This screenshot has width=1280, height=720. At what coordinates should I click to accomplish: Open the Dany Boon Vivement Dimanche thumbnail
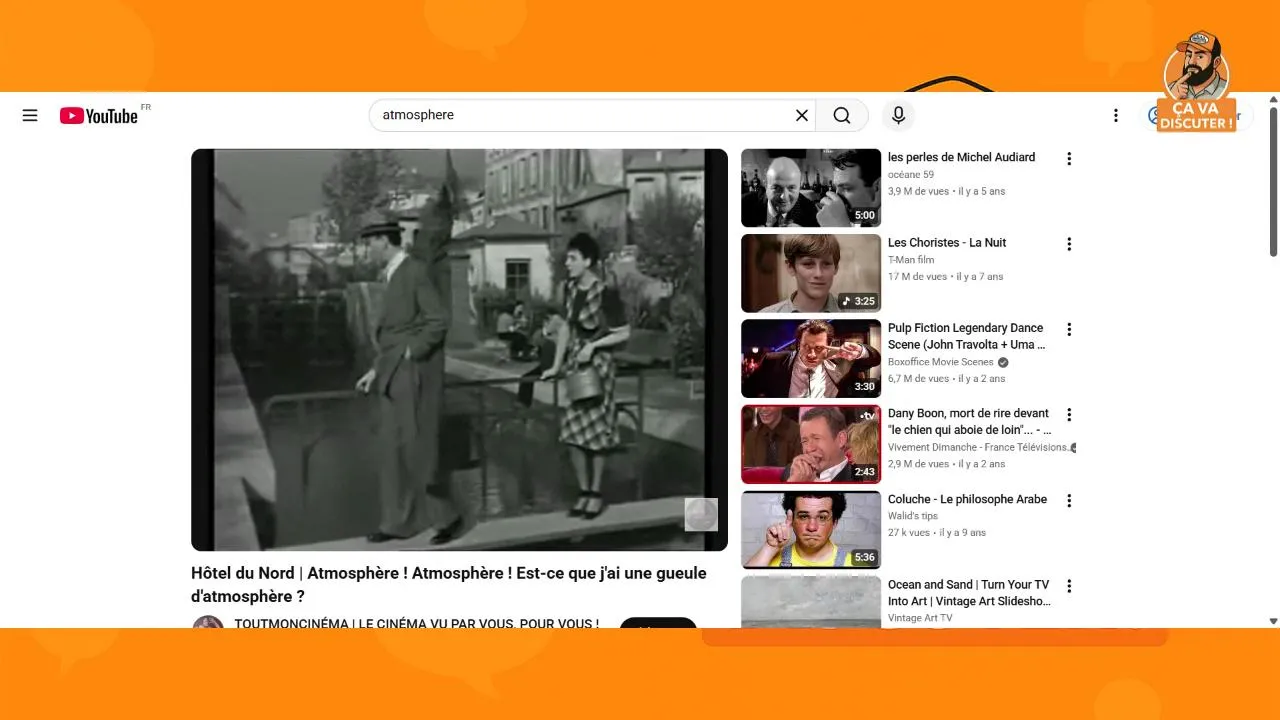point(811,444)
